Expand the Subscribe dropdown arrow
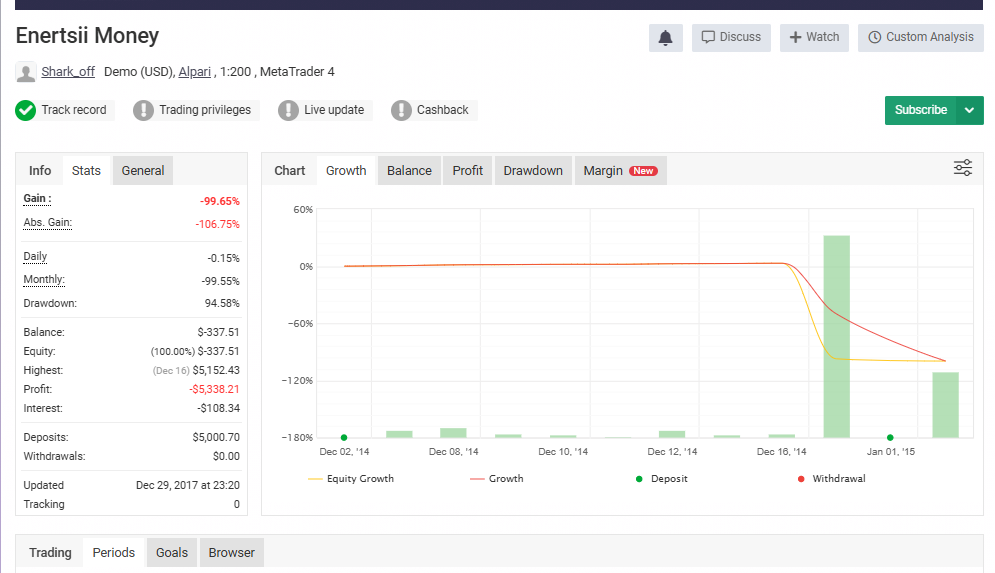This screenshot has width=995, height=573. click(970, 110)
